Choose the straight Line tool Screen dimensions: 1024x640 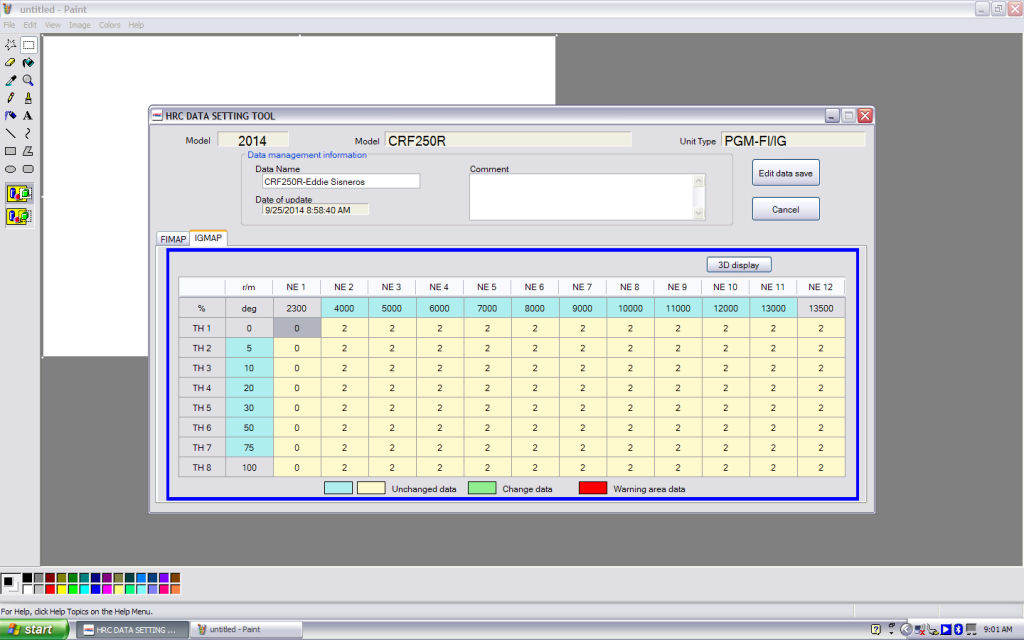point(10,133)
